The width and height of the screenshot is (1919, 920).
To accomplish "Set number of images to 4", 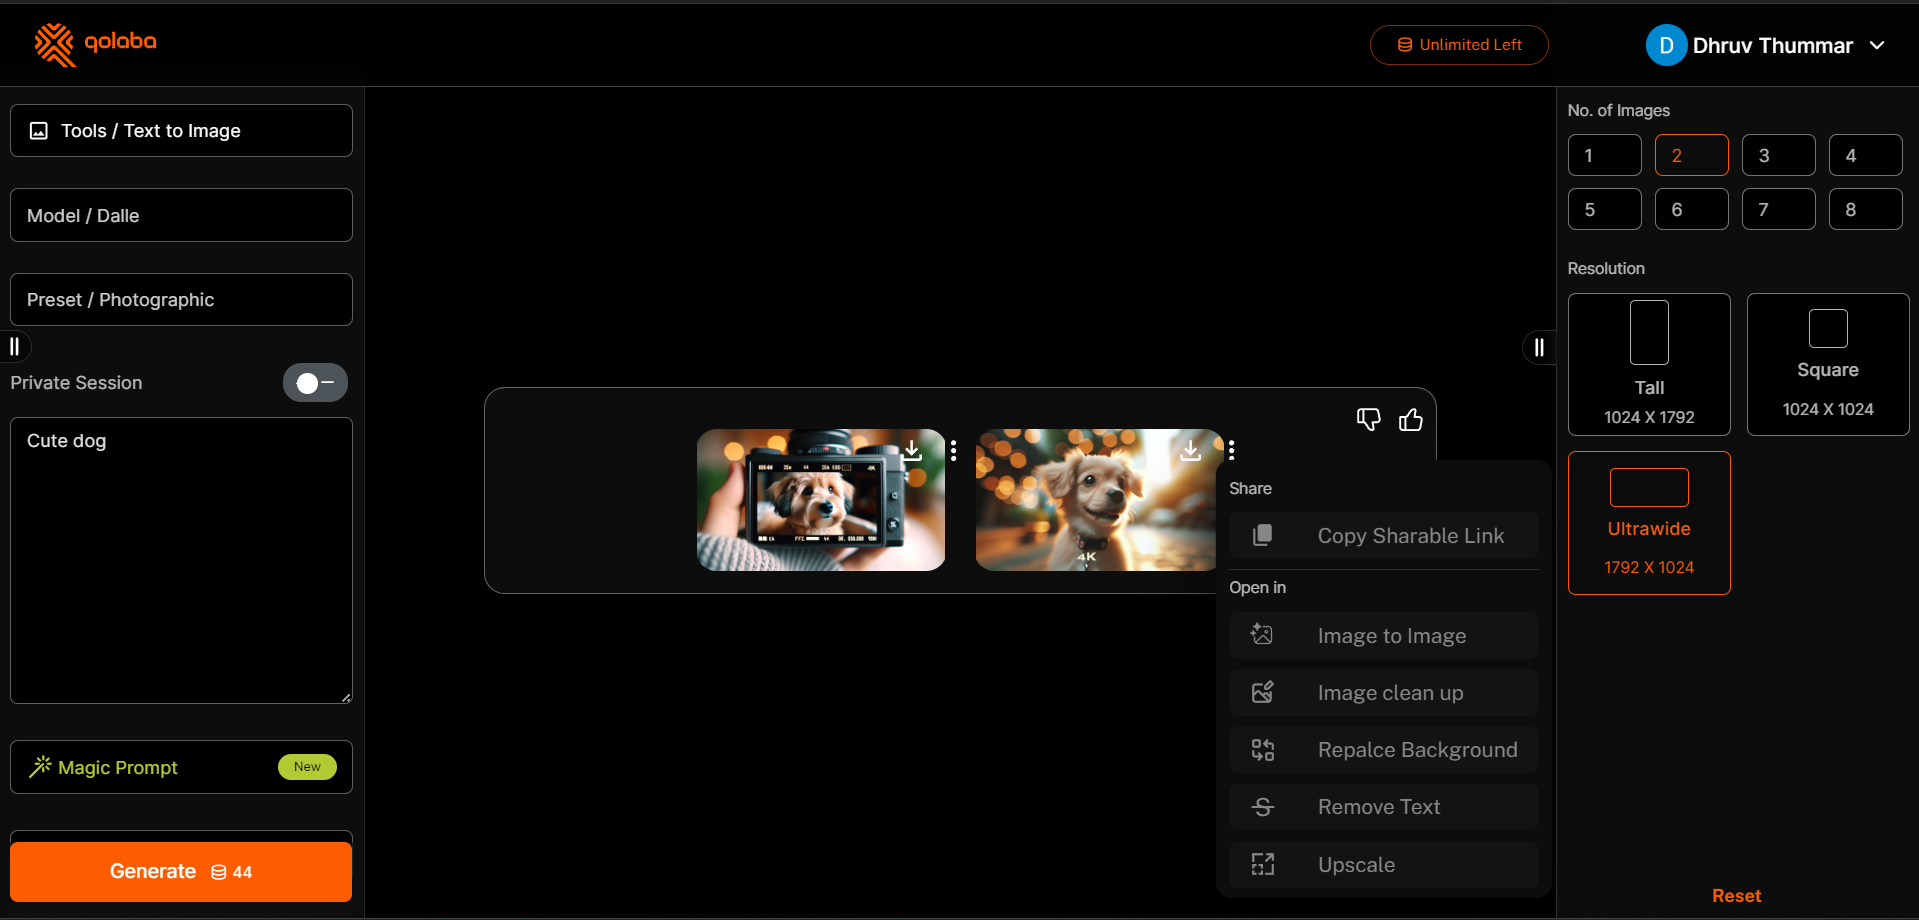I will point(1865,156).
